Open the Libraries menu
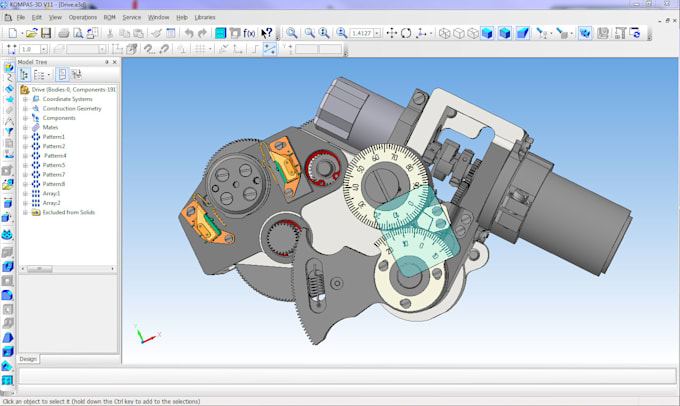680x406 pixels. pos(204,17)
